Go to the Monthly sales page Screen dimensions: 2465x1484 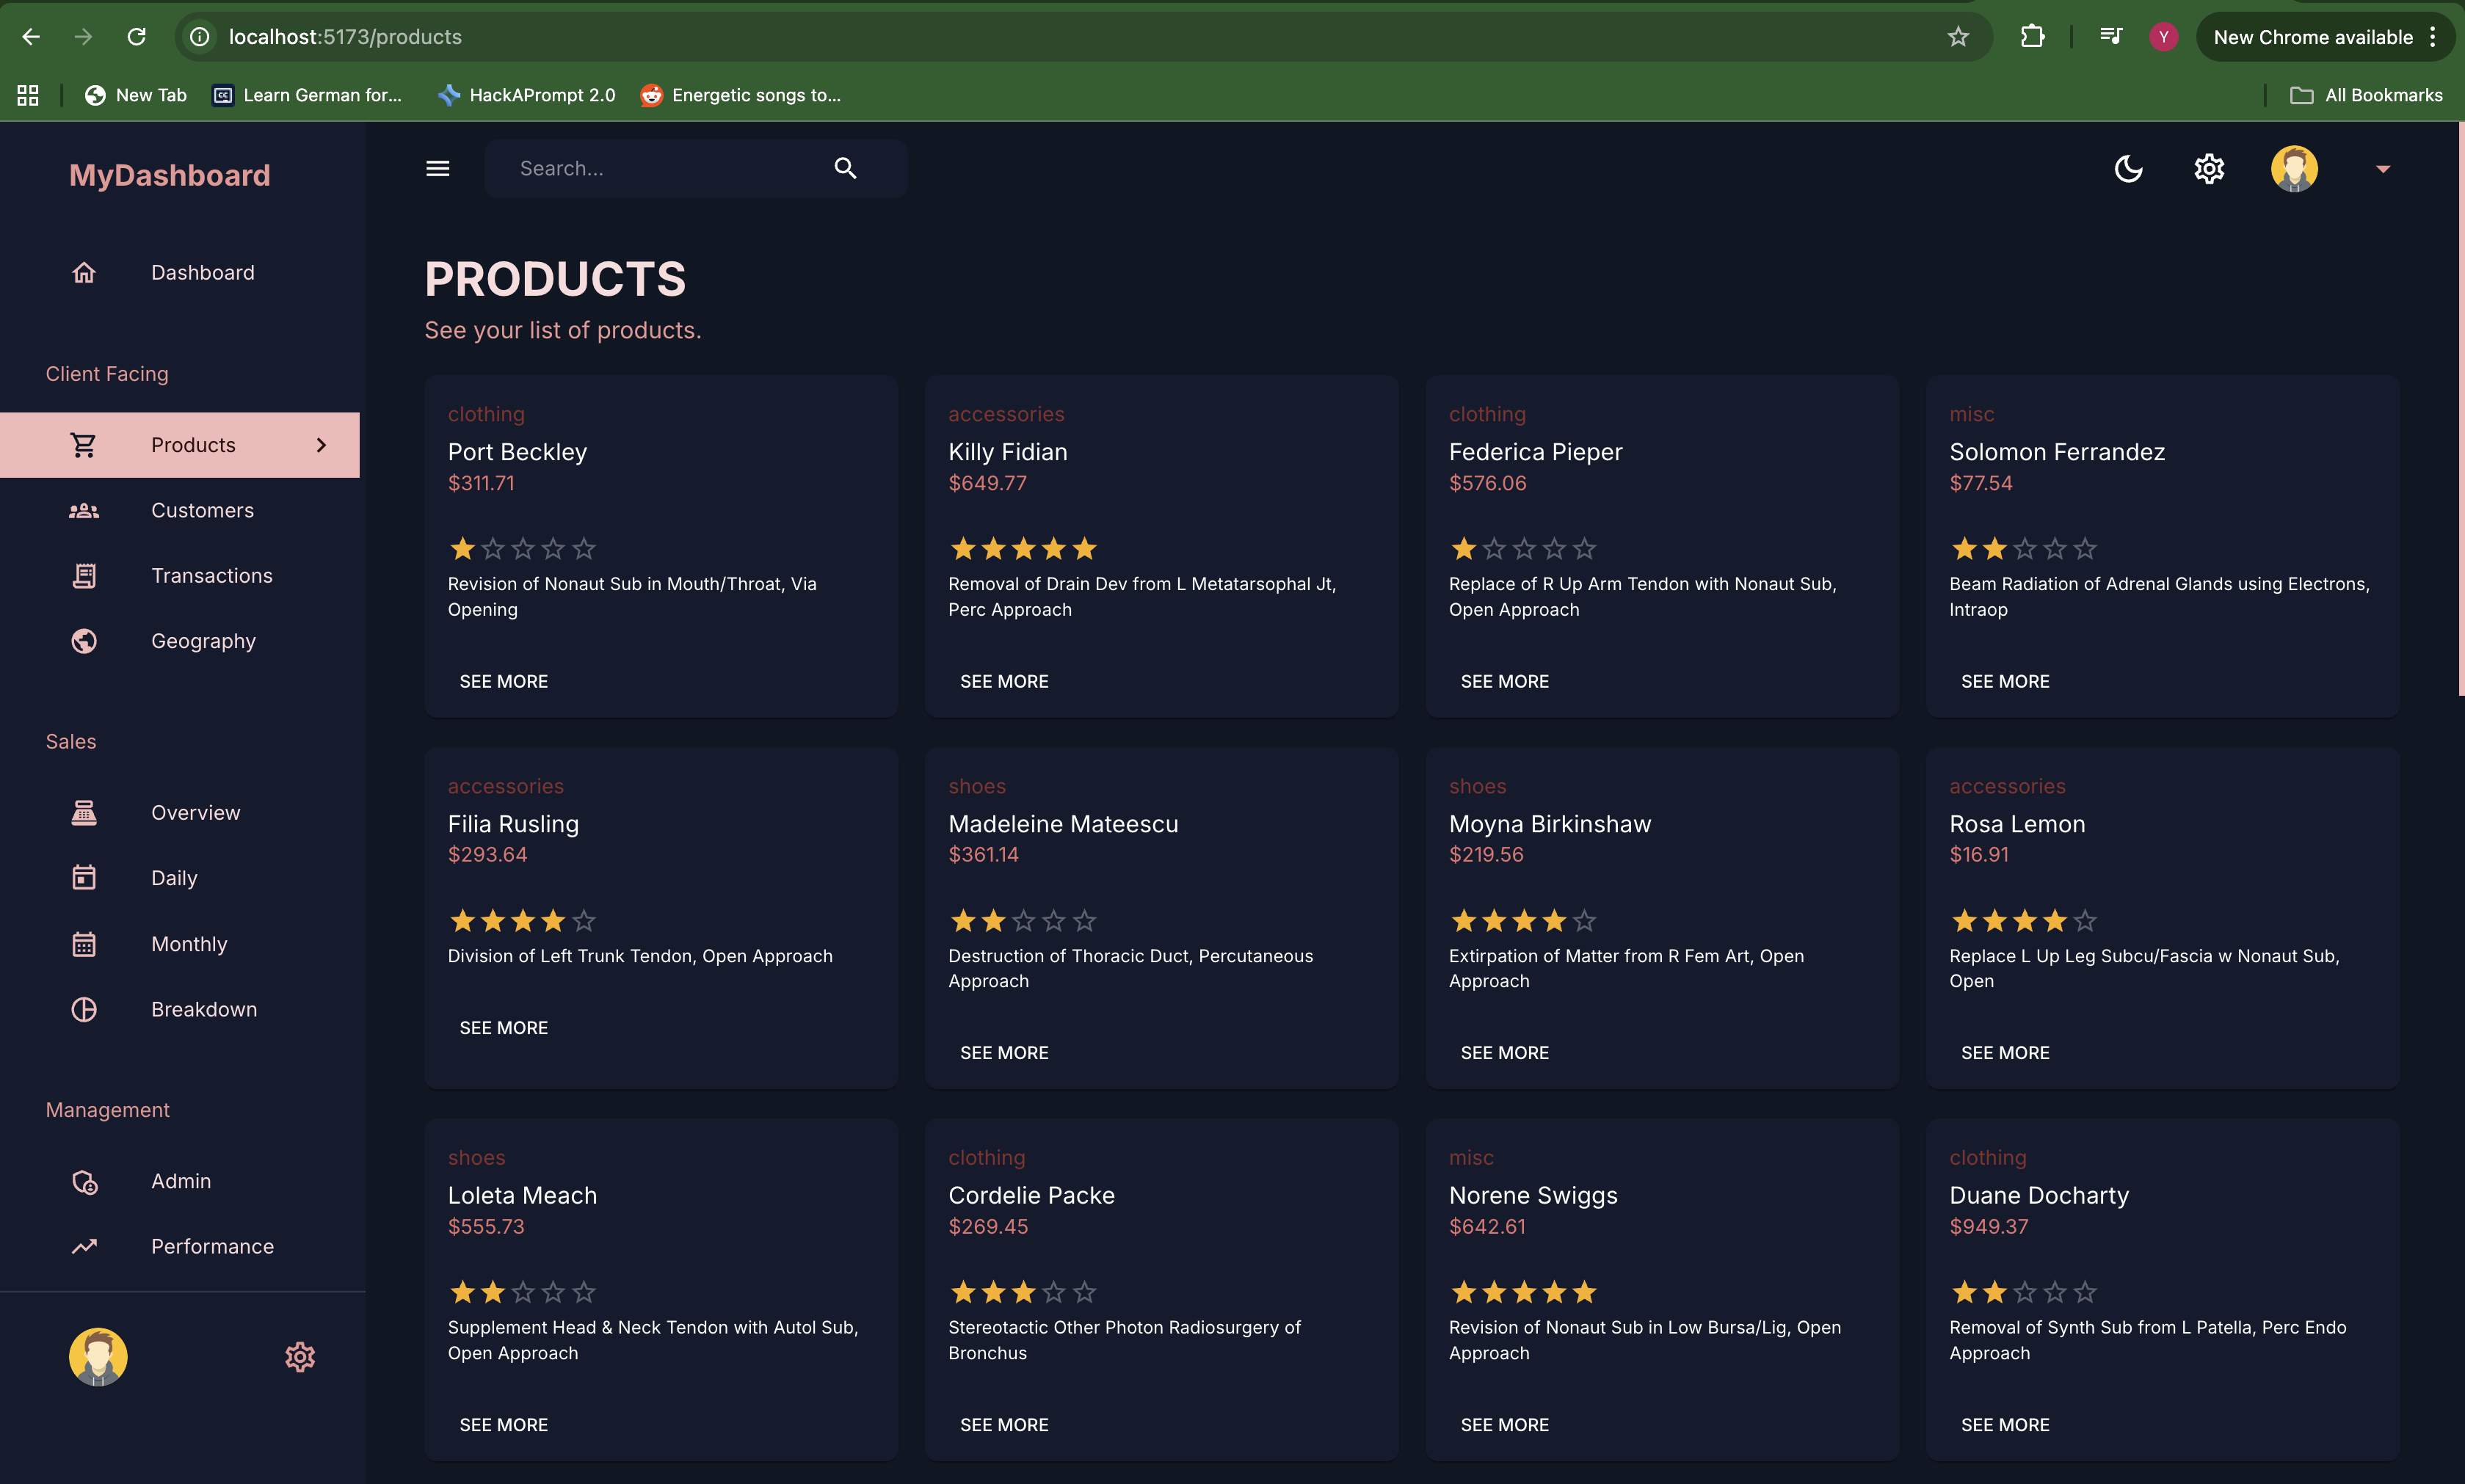[x=189, y=944]
